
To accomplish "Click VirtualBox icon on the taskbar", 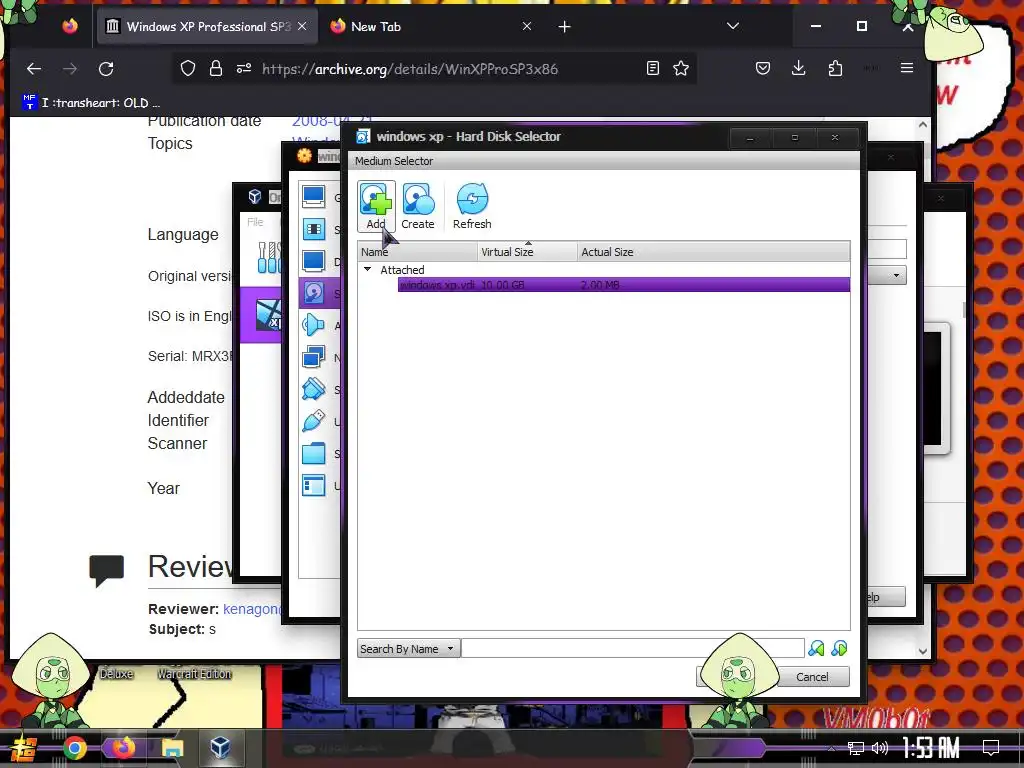I will point(220,748).
